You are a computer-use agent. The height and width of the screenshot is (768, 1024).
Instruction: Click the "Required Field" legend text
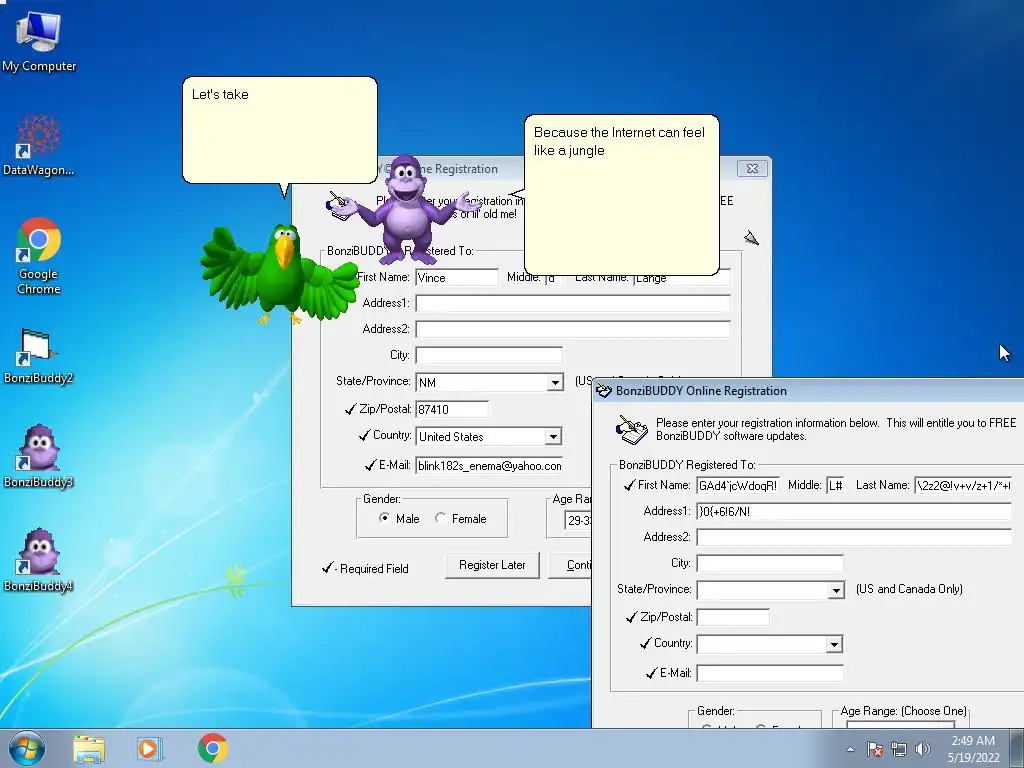[374, 569]
